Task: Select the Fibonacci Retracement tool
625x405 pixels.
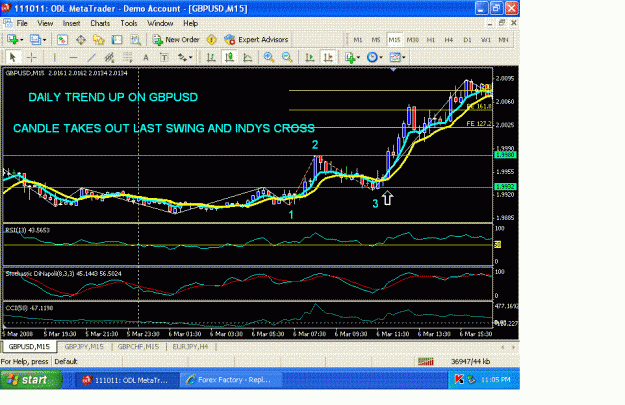Action: tap(128, 57)
